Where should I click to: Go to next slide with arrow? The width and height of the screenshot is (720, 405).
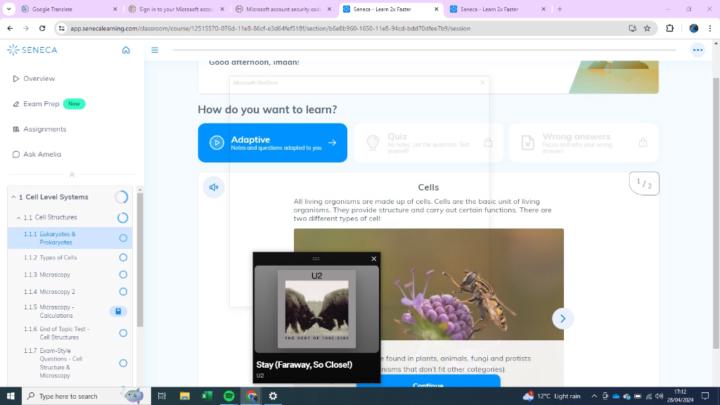coord(562,318)
